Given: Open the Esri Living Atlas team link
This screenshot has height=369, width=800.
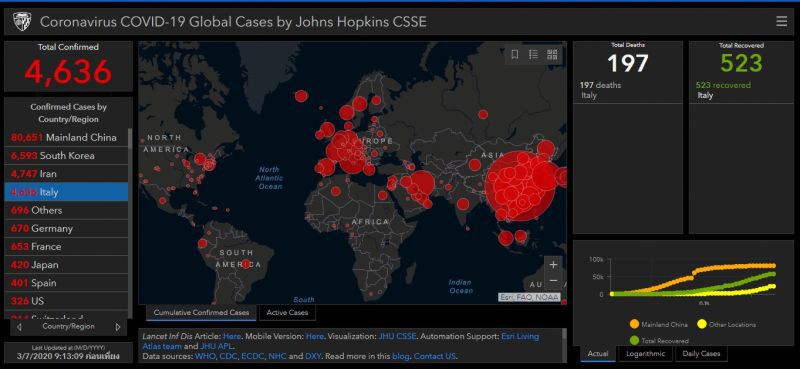Looking at the screenshot, I should pyautogui.click(x=519, y=336).
